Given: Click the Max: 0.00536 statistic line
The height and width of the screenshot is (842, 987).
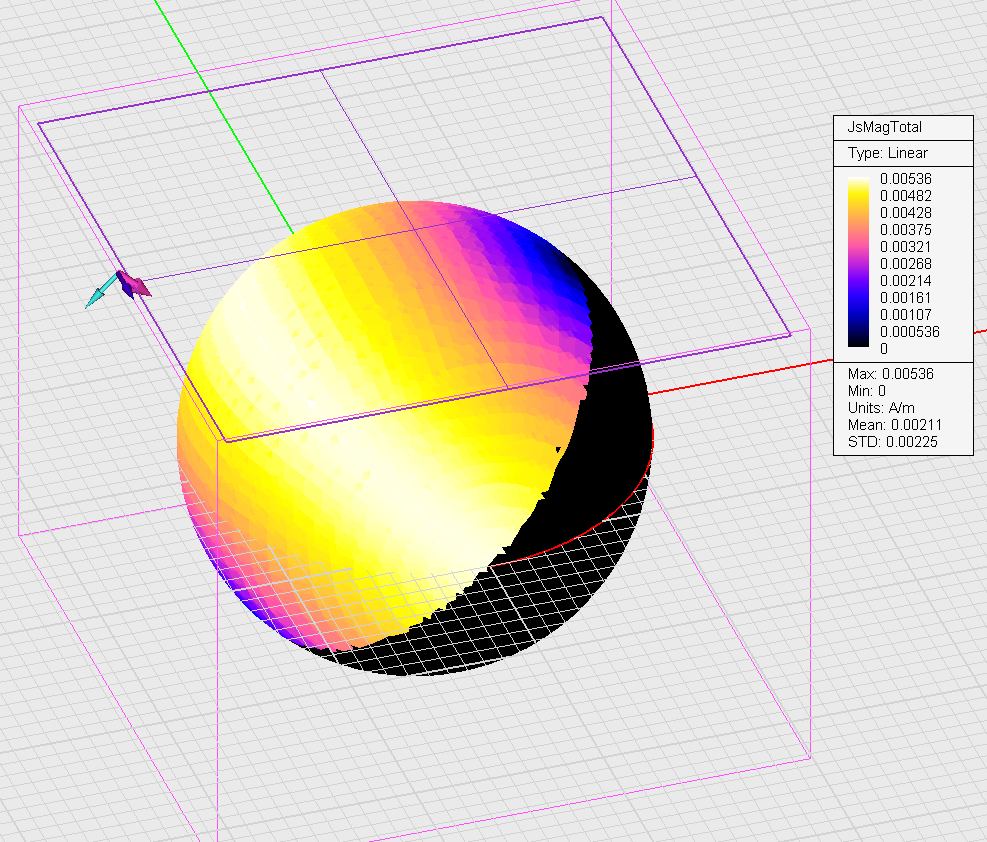Looking at the screenshot, I should [890, 374].
